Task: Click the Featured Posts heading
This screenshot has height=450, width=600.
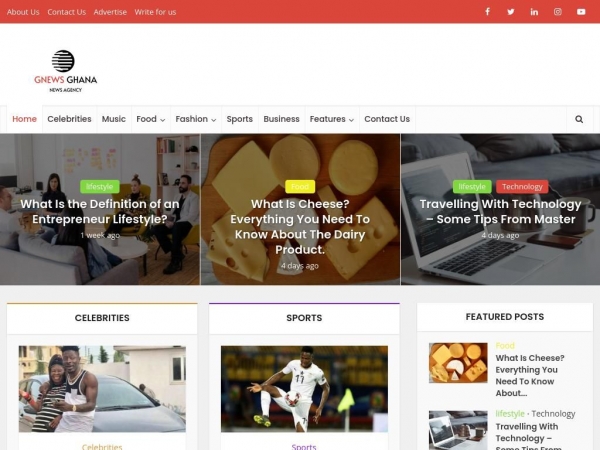Action: click(505, 317)
